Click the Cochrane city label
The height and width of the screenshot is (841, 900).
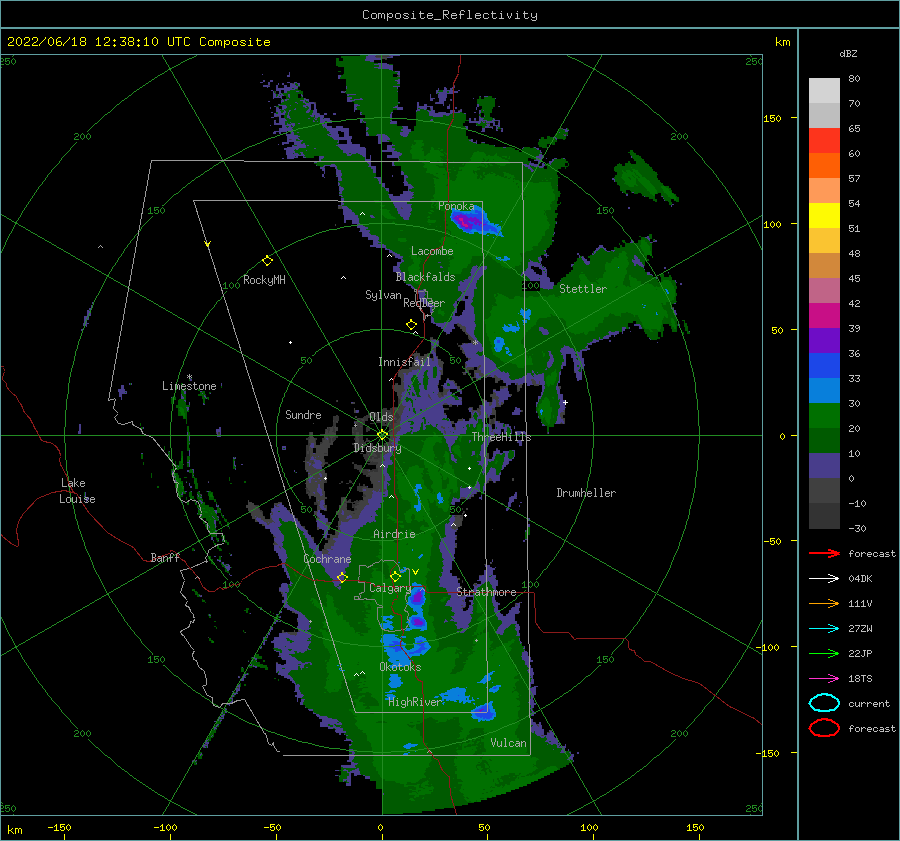click(x=327, y=559)
